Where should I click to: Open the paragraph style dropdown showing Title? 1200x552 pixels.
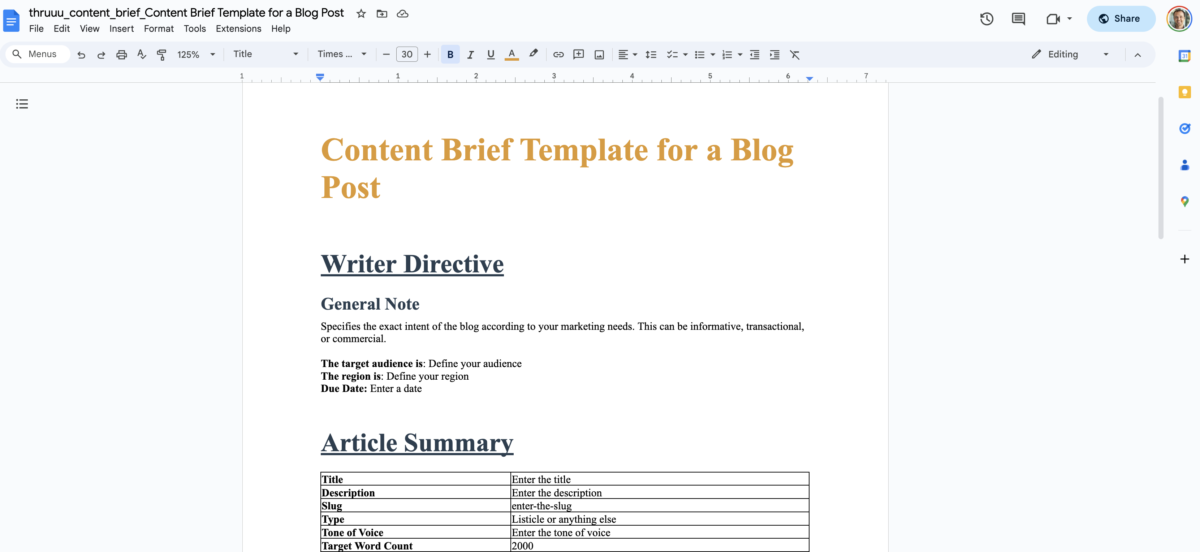266,54
